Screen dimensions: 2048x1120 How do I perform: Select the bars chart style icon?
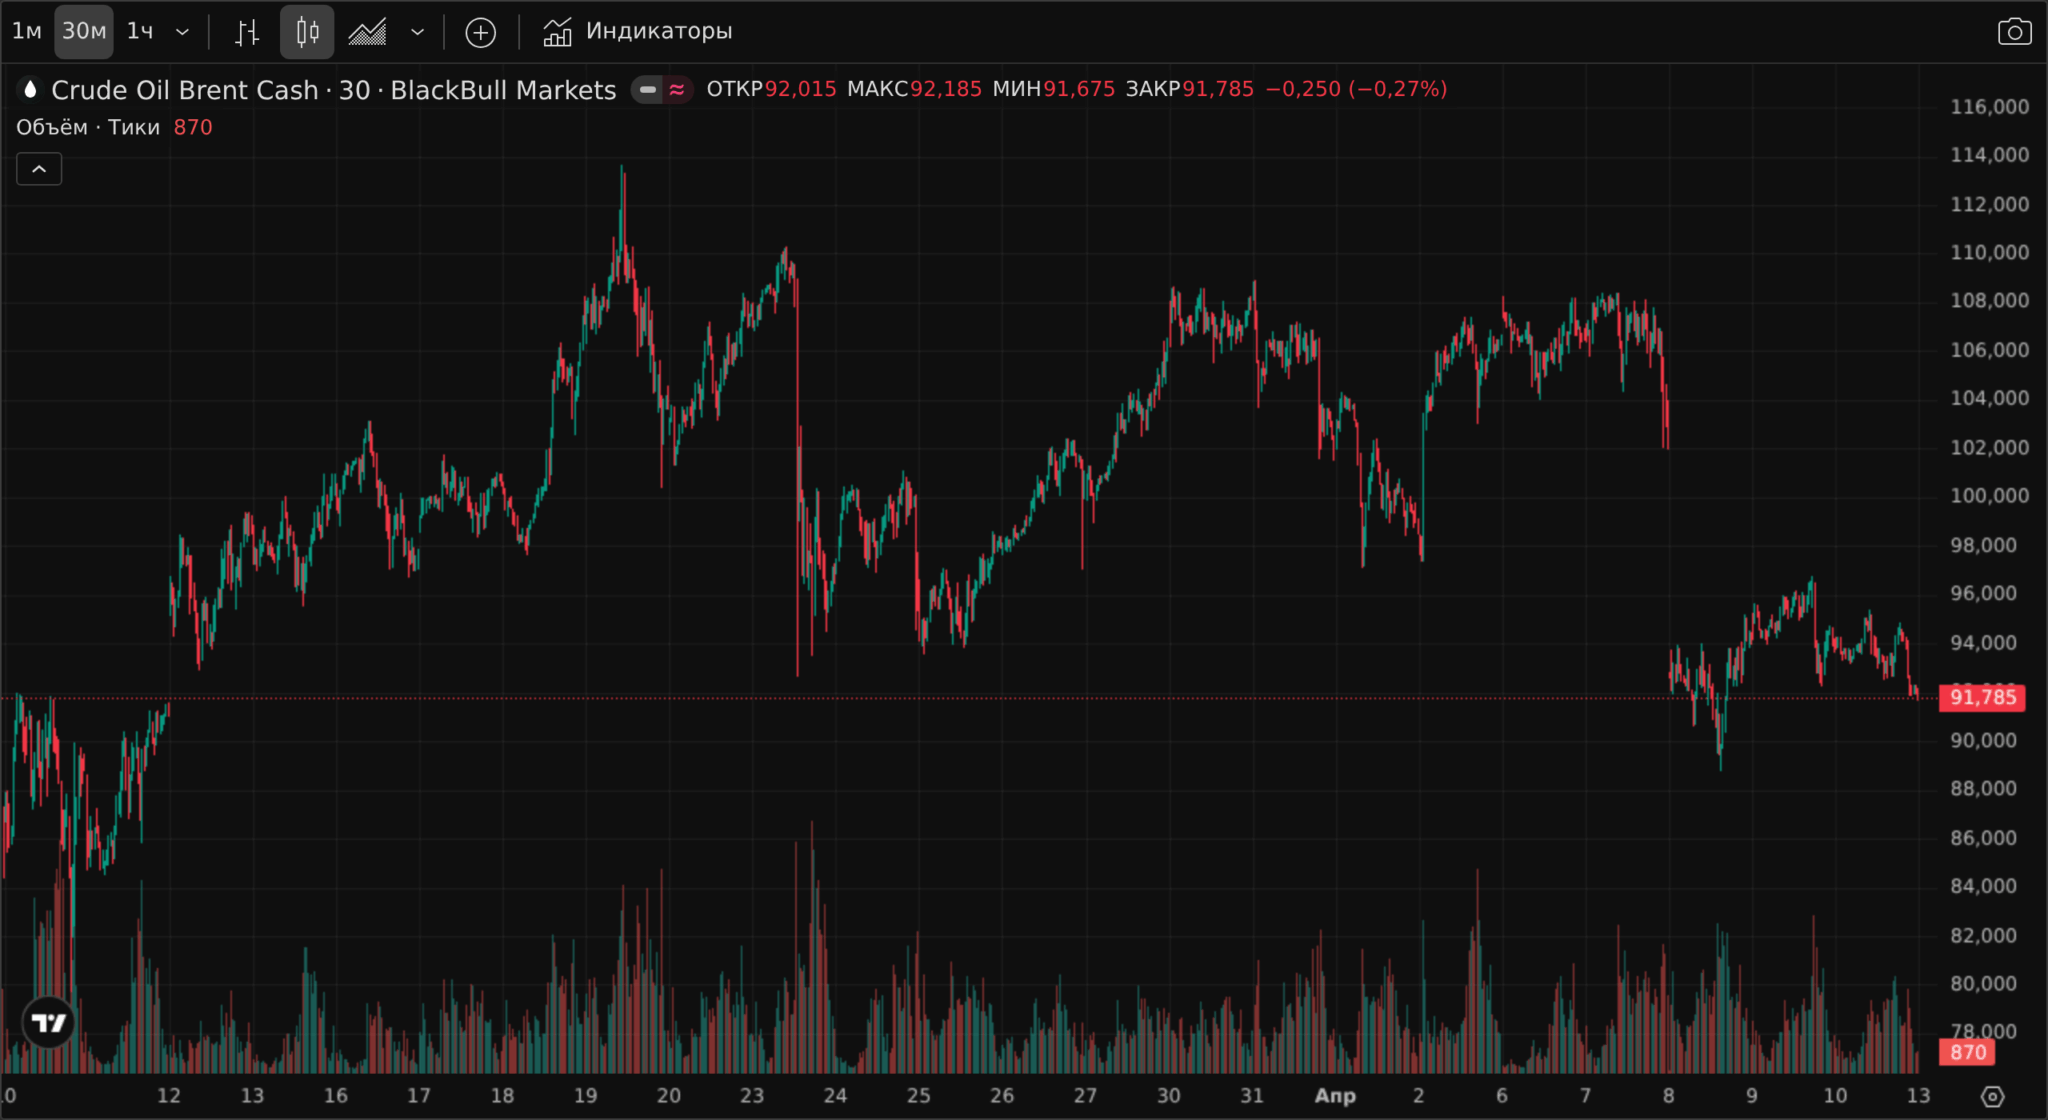pyautogui.click(x=247, y=32)
